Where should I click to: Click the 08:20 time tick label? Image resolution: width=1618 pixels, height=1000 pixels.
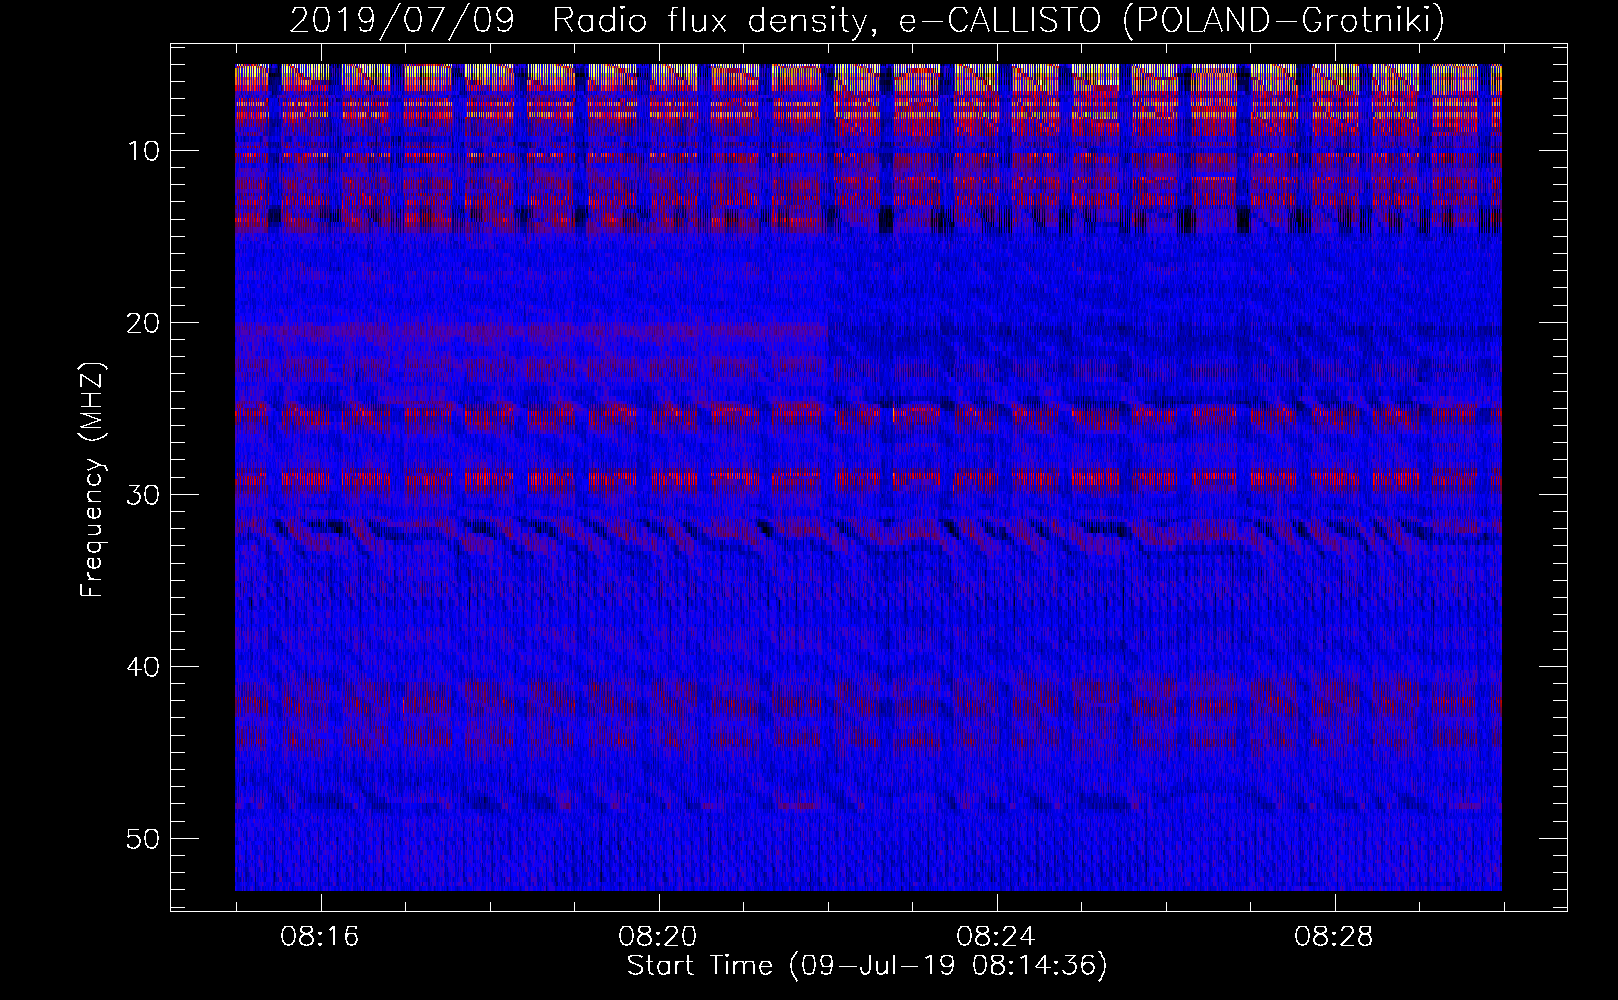[x=658, y=937]
